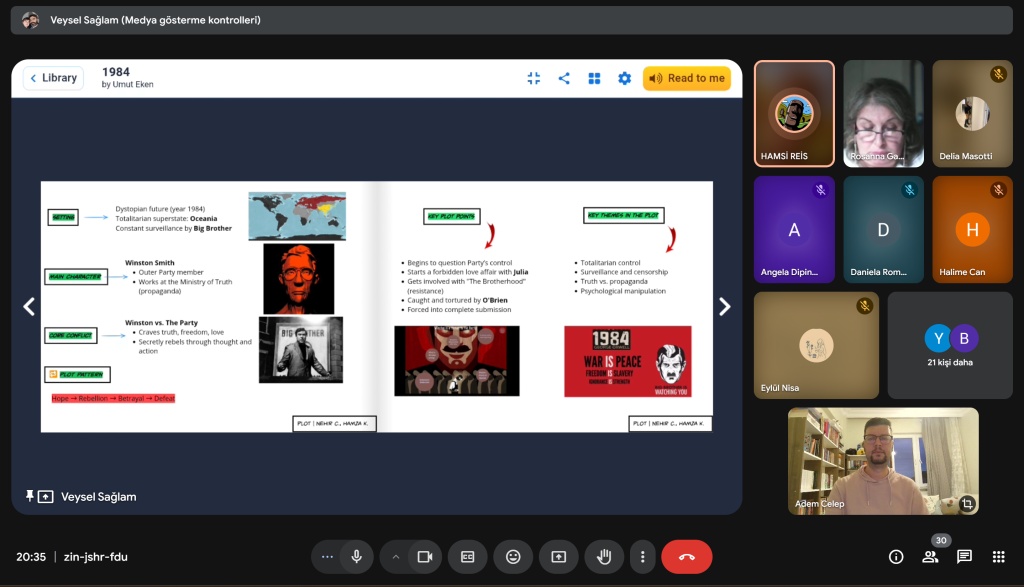Open the three-dot more actions menu
This screenshot has height=587, width=1024.
click(643, 557)
